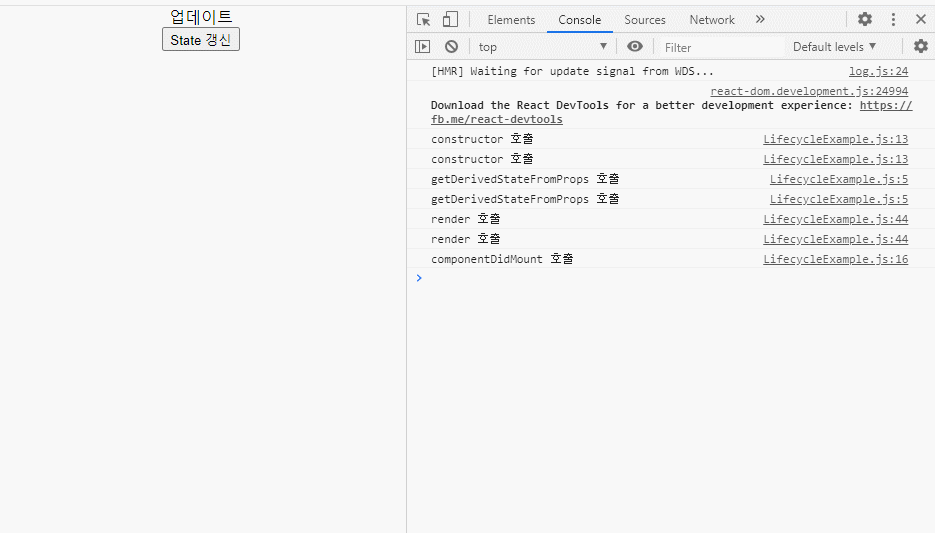Toggle the device toolbar icon
The width and height of the screenshot is (935, 533).
pos(450,20)
